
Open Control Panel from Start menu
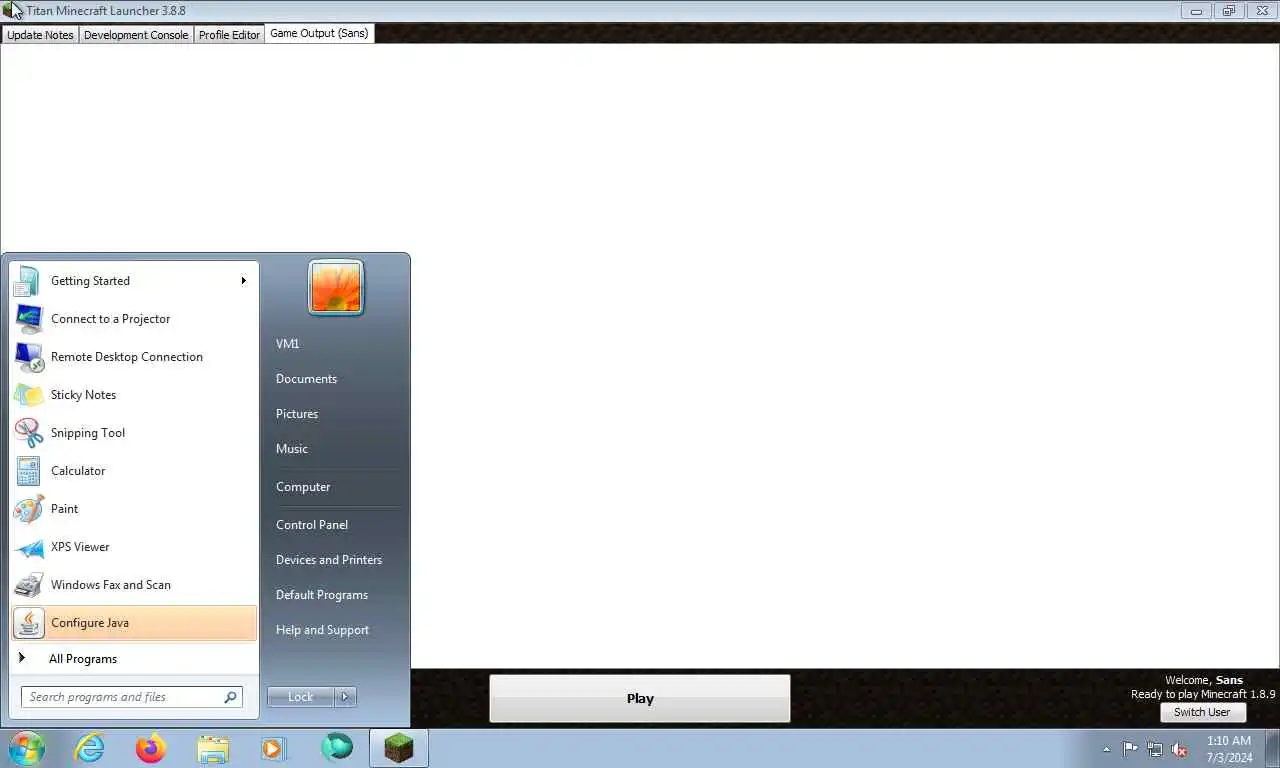312,525
